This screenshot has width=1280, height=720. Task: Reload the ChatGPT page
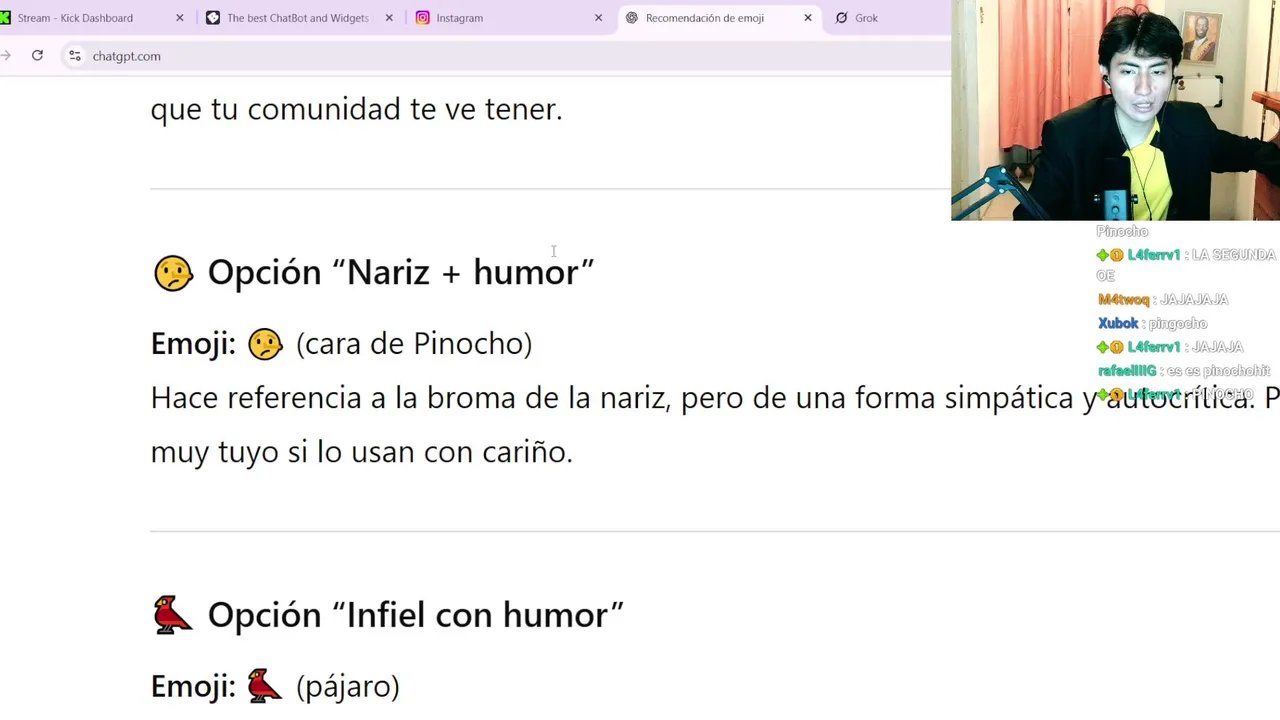(x=37, y=56)
